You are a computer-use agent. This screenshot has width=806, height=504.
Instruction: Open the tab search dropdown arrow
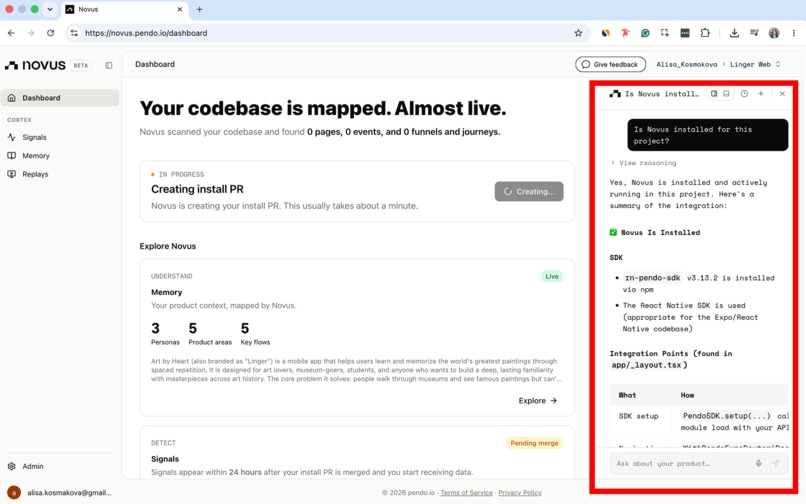(50, 9)
